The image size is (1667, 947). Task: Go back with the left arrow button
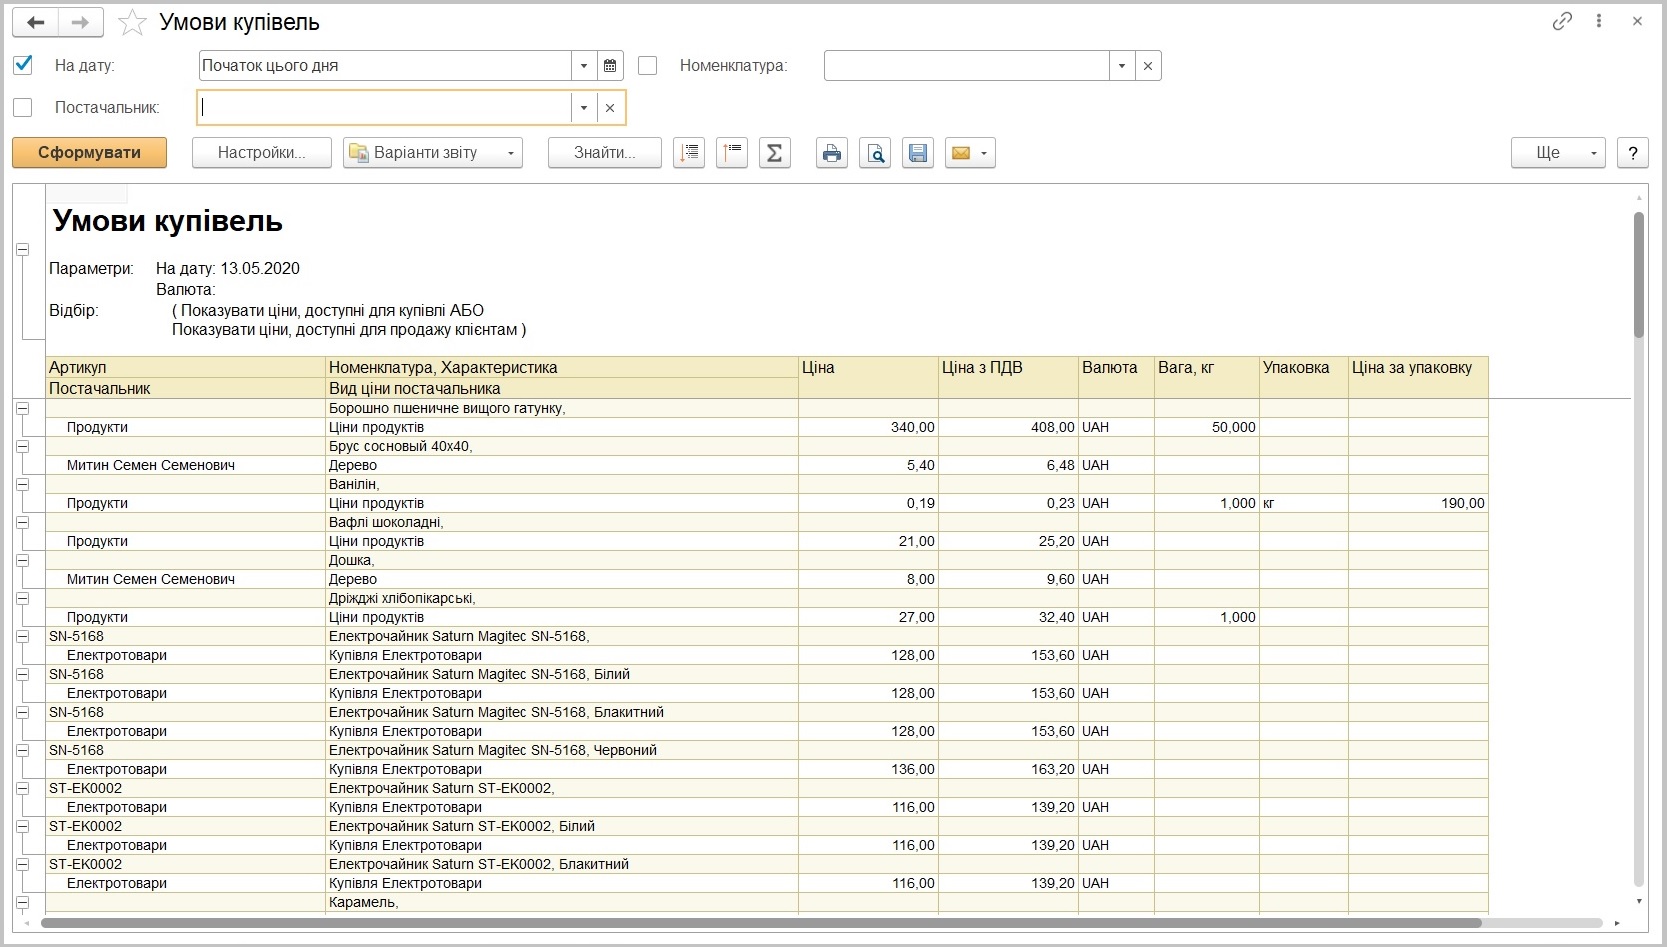(x=35, y=22)
